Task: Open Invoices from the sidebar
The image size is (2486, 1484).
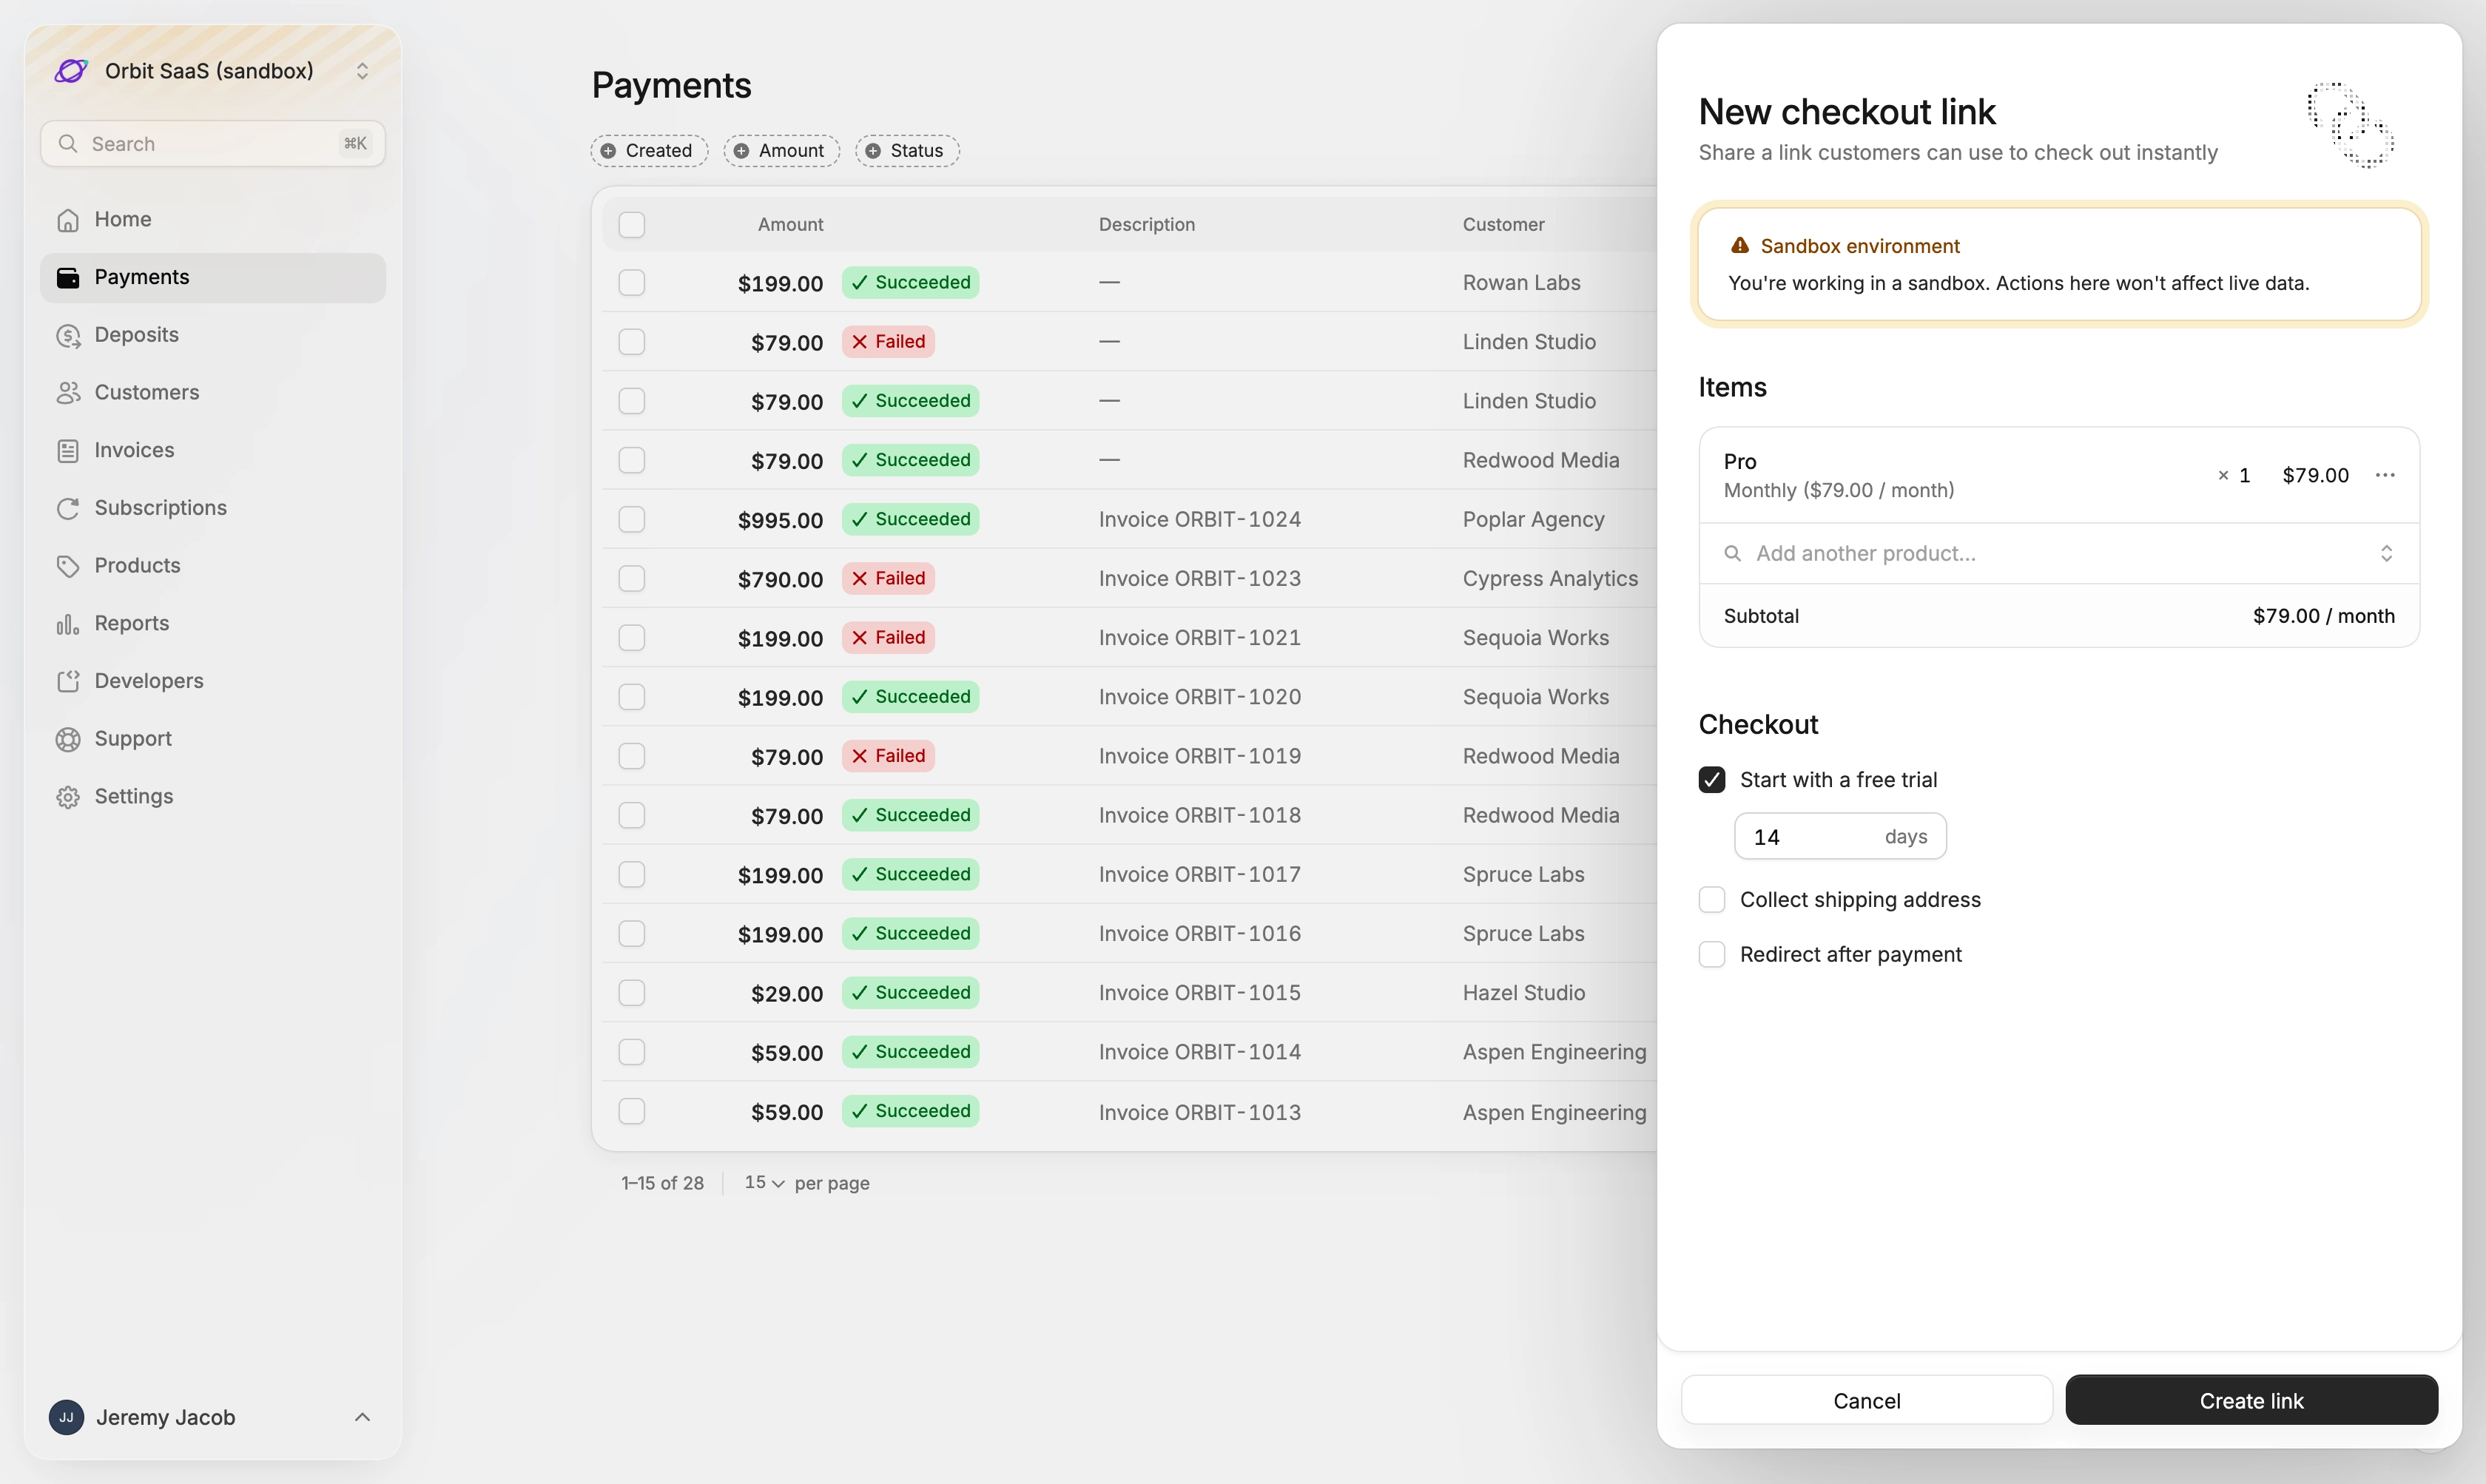Action: pos(213,451)
